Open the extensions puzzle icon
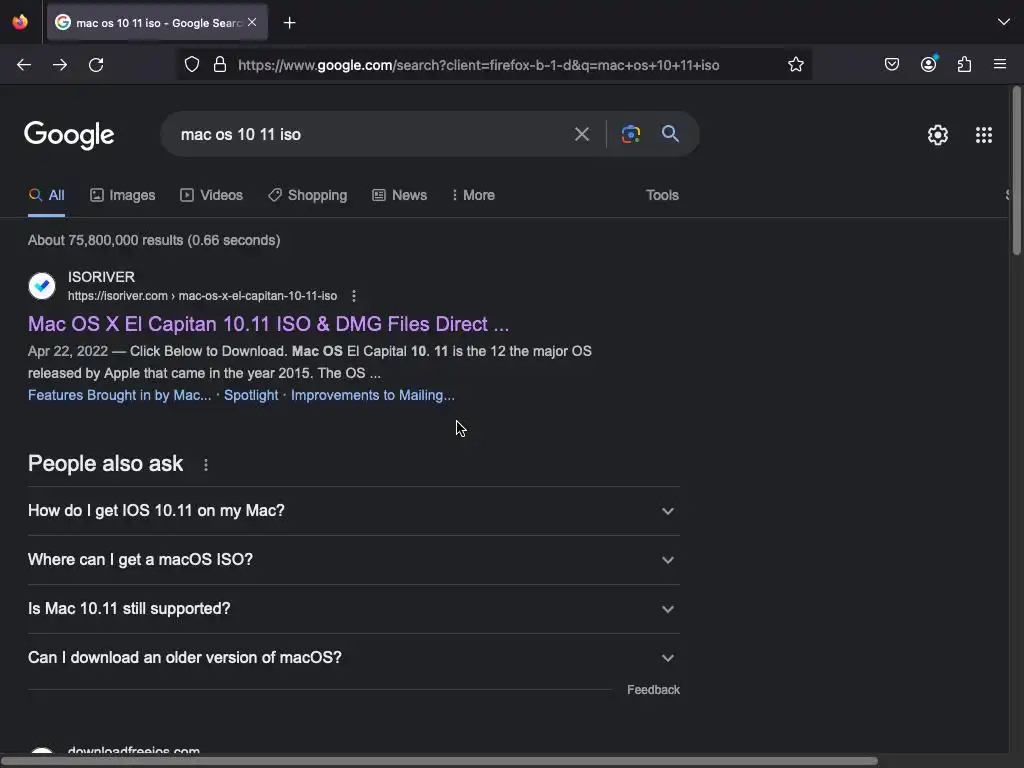Image resolution: width=1024 pixels, height=768 pixels. pos(965,65)
